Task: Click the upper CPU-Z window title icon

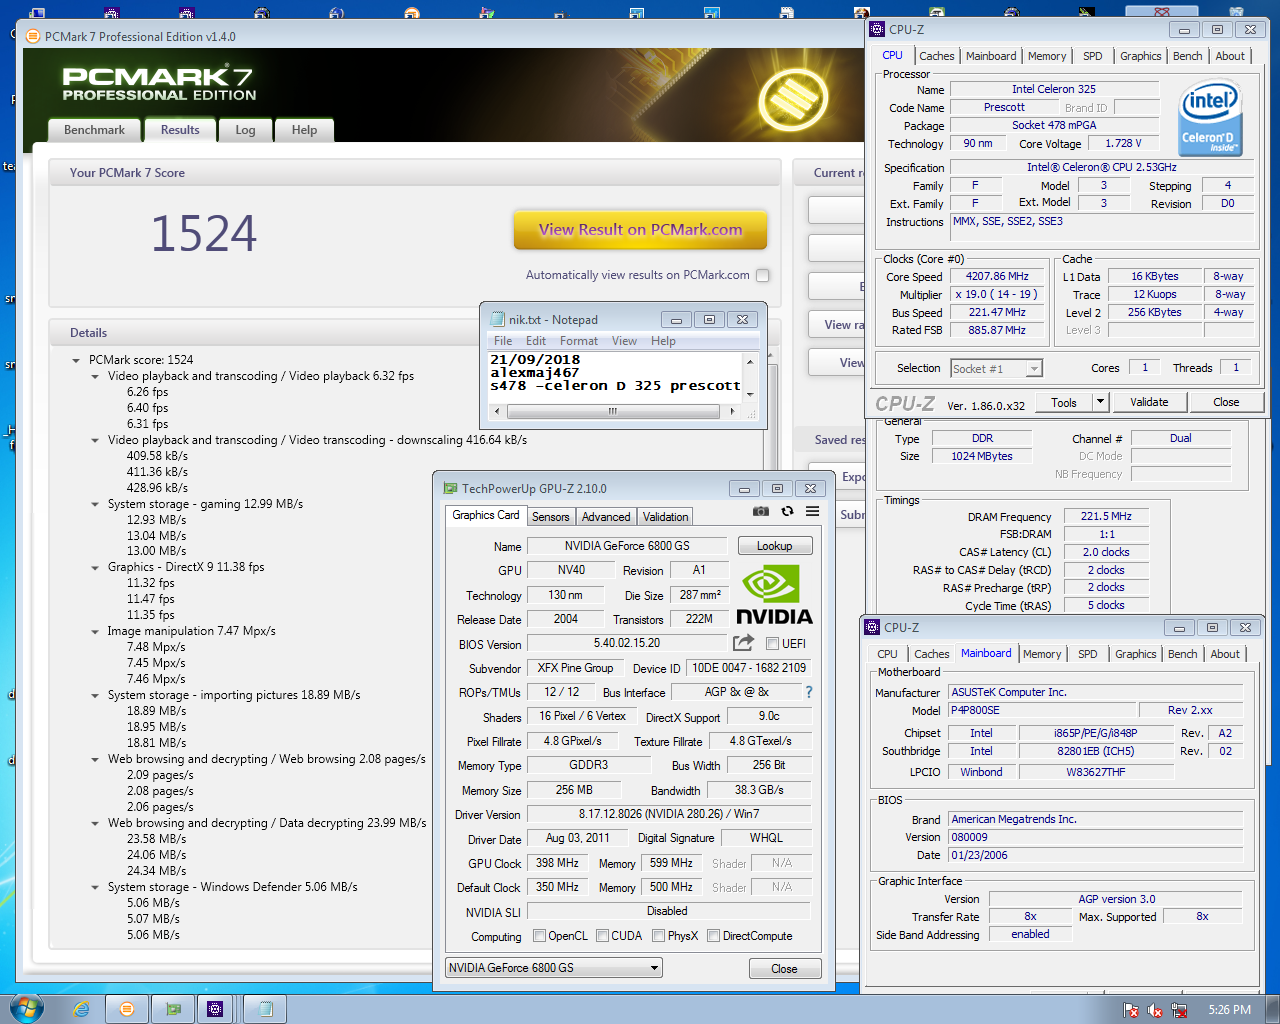Action: pos(877,29)
